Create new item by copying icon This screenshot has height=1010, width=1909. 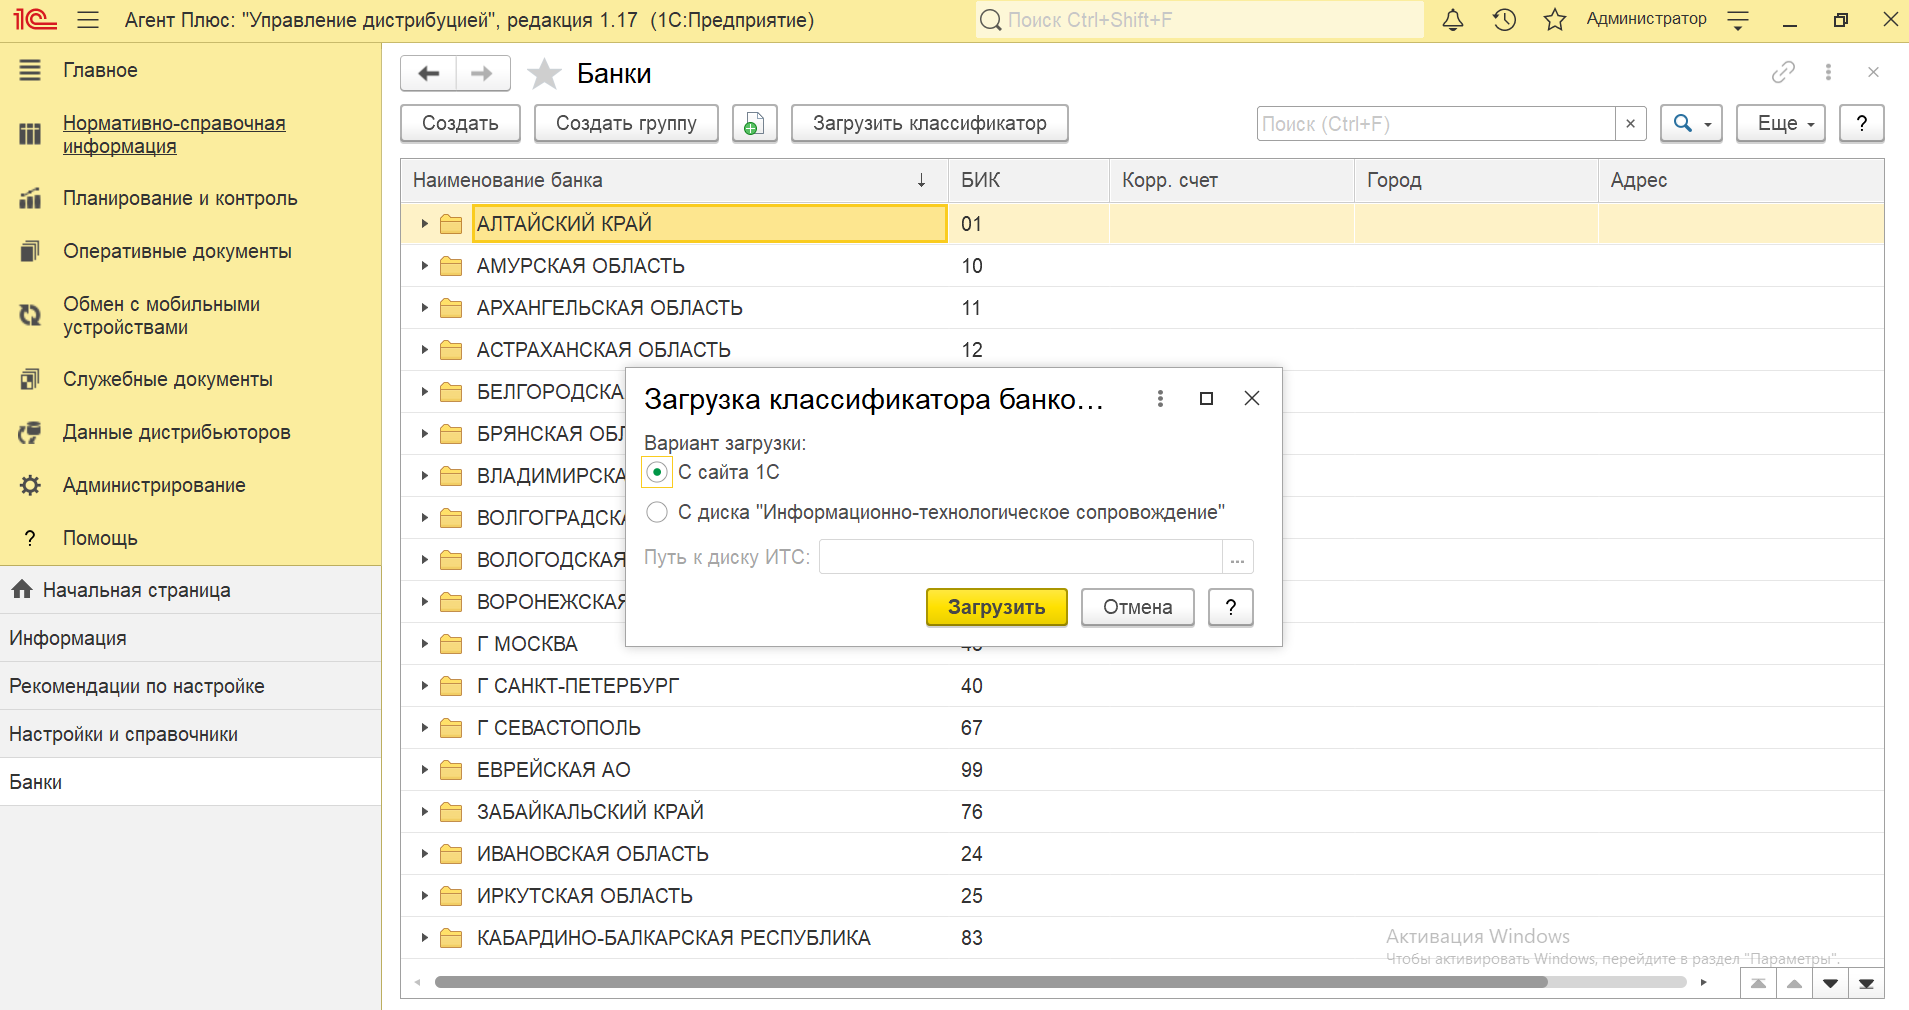click(x=755, y=123)
